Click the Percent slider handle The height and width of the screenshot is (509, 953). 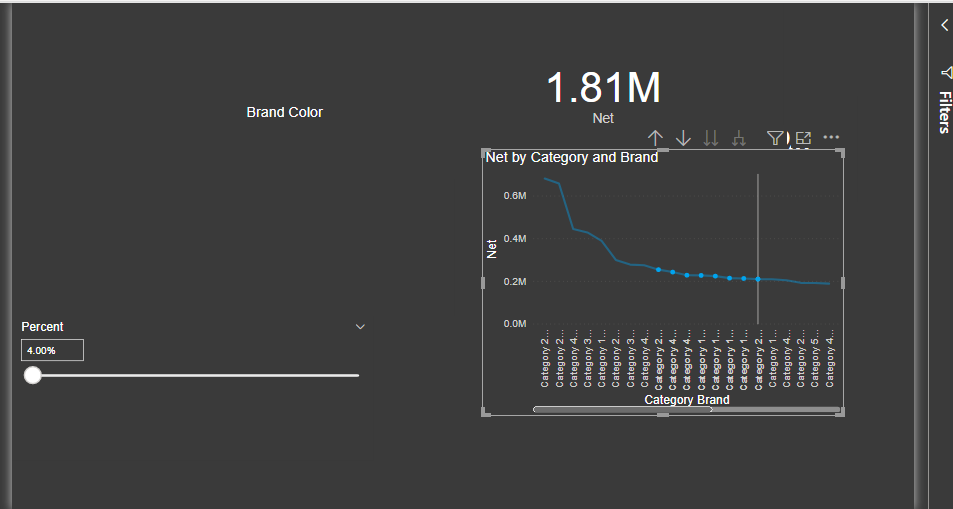tap(32, 375)
